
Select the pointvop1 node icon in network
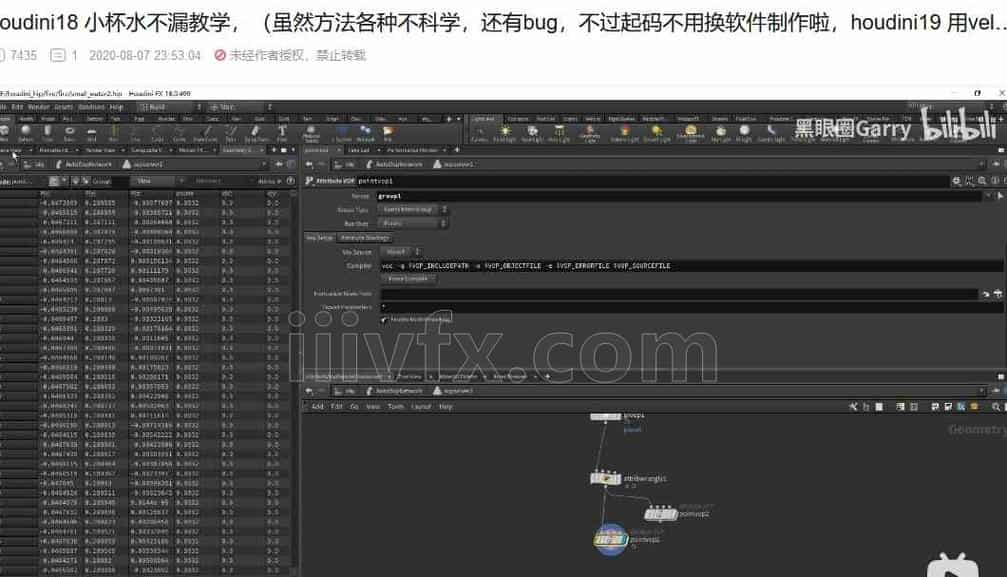[x=610, y=540]
